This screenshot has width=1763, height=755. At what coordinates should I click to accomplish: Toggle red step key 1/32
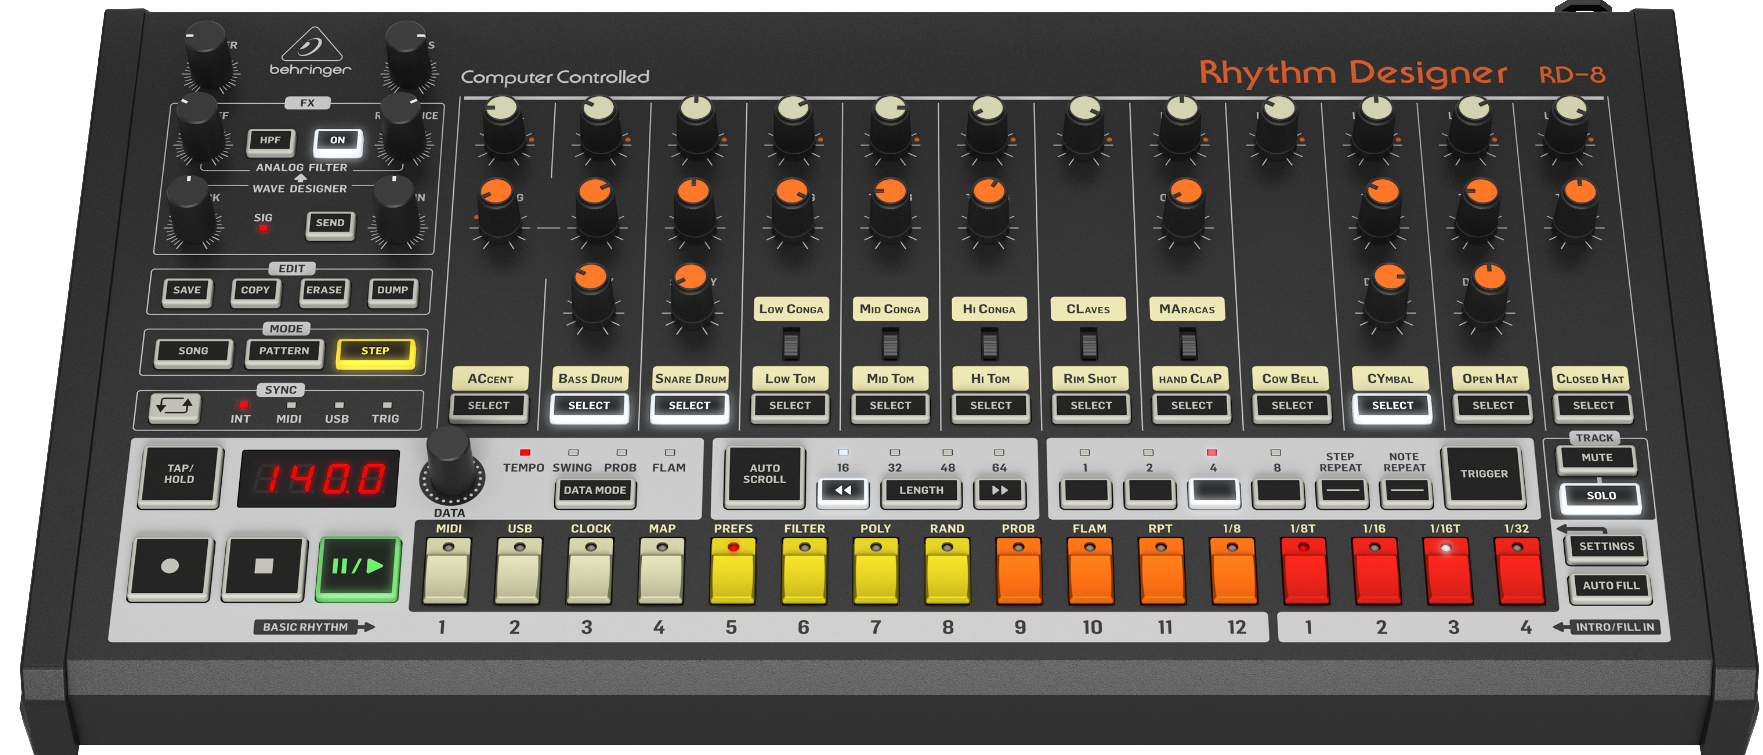1519,571
